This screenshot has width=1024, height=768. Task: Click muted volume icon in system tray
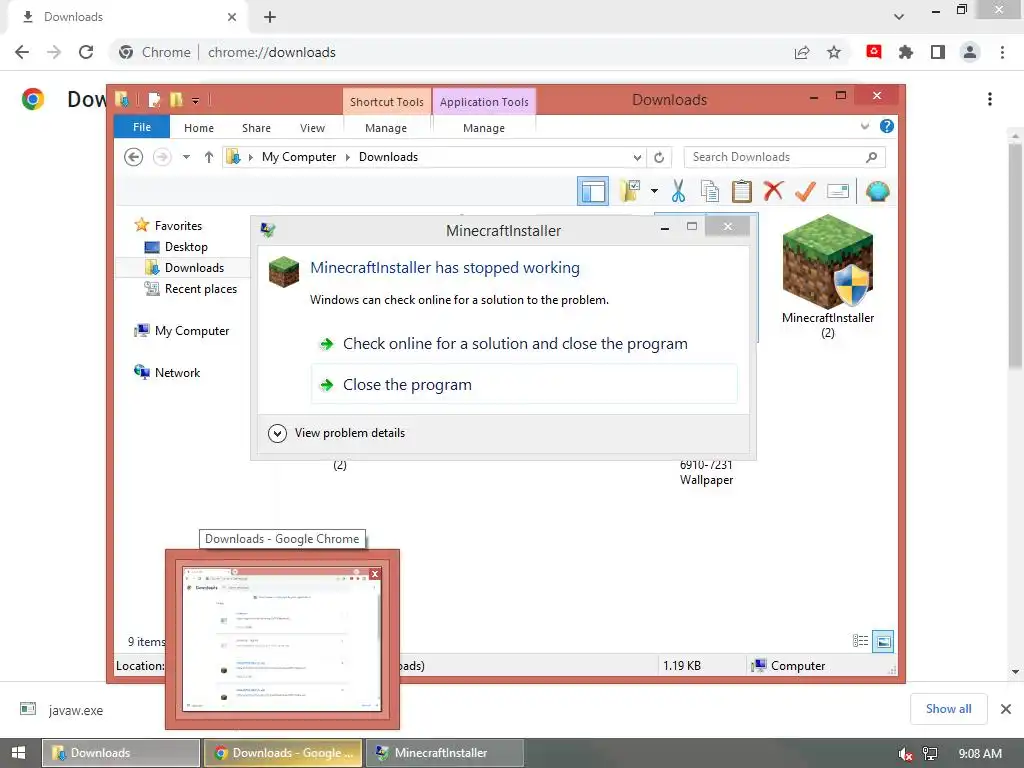pyautogui.click(x=905, y=753)
